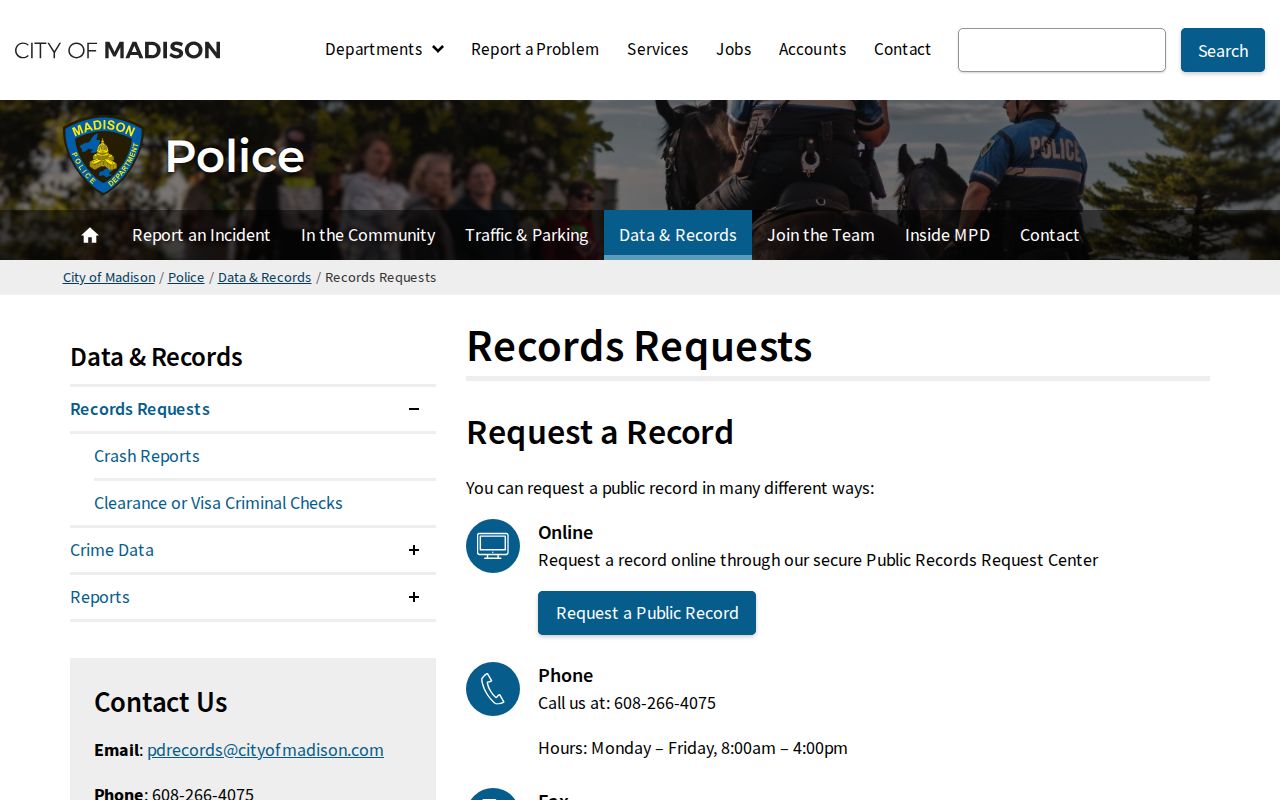Click the large Police header title

[x=235, y=156]
